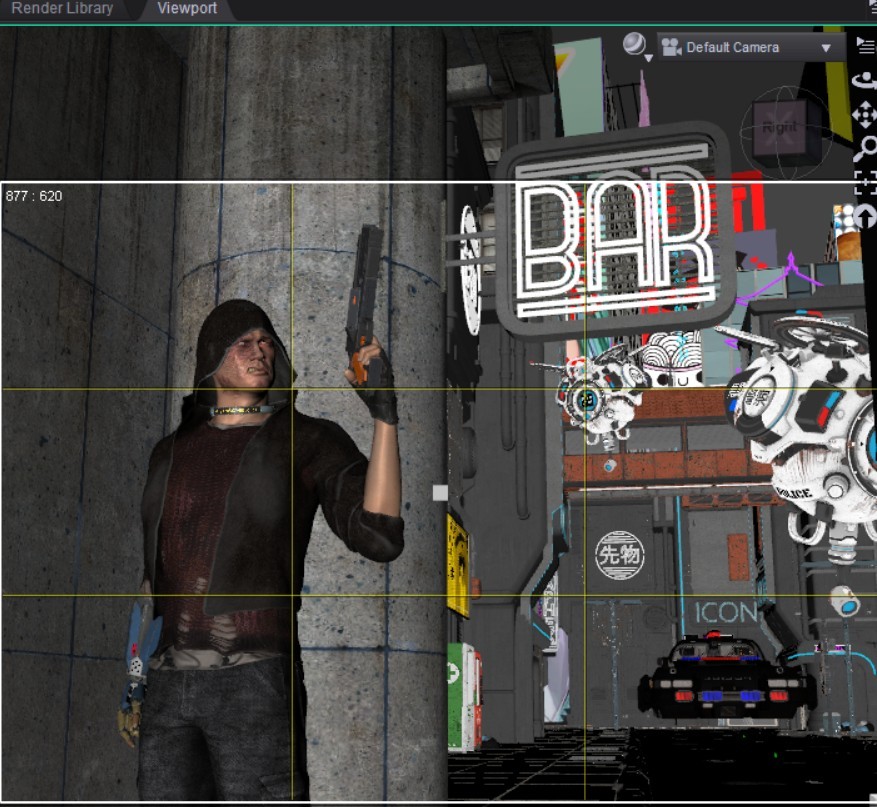The width and height of the screenshot is (877, 807).
Task: Open the Default Camera view dropdown
Action: tap(751, 48)
